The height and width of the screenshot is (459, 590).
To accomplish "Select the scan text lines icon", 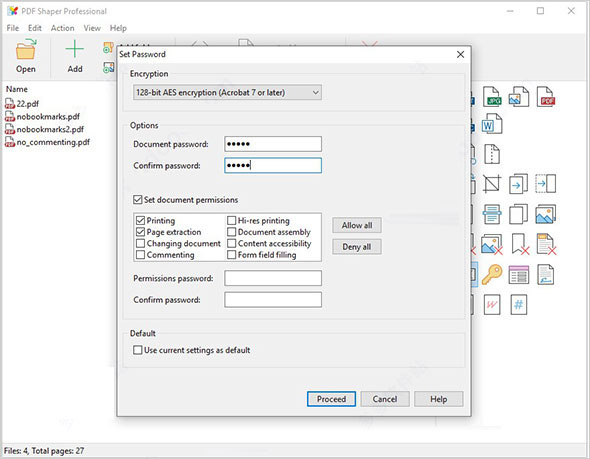I will 492,214.
